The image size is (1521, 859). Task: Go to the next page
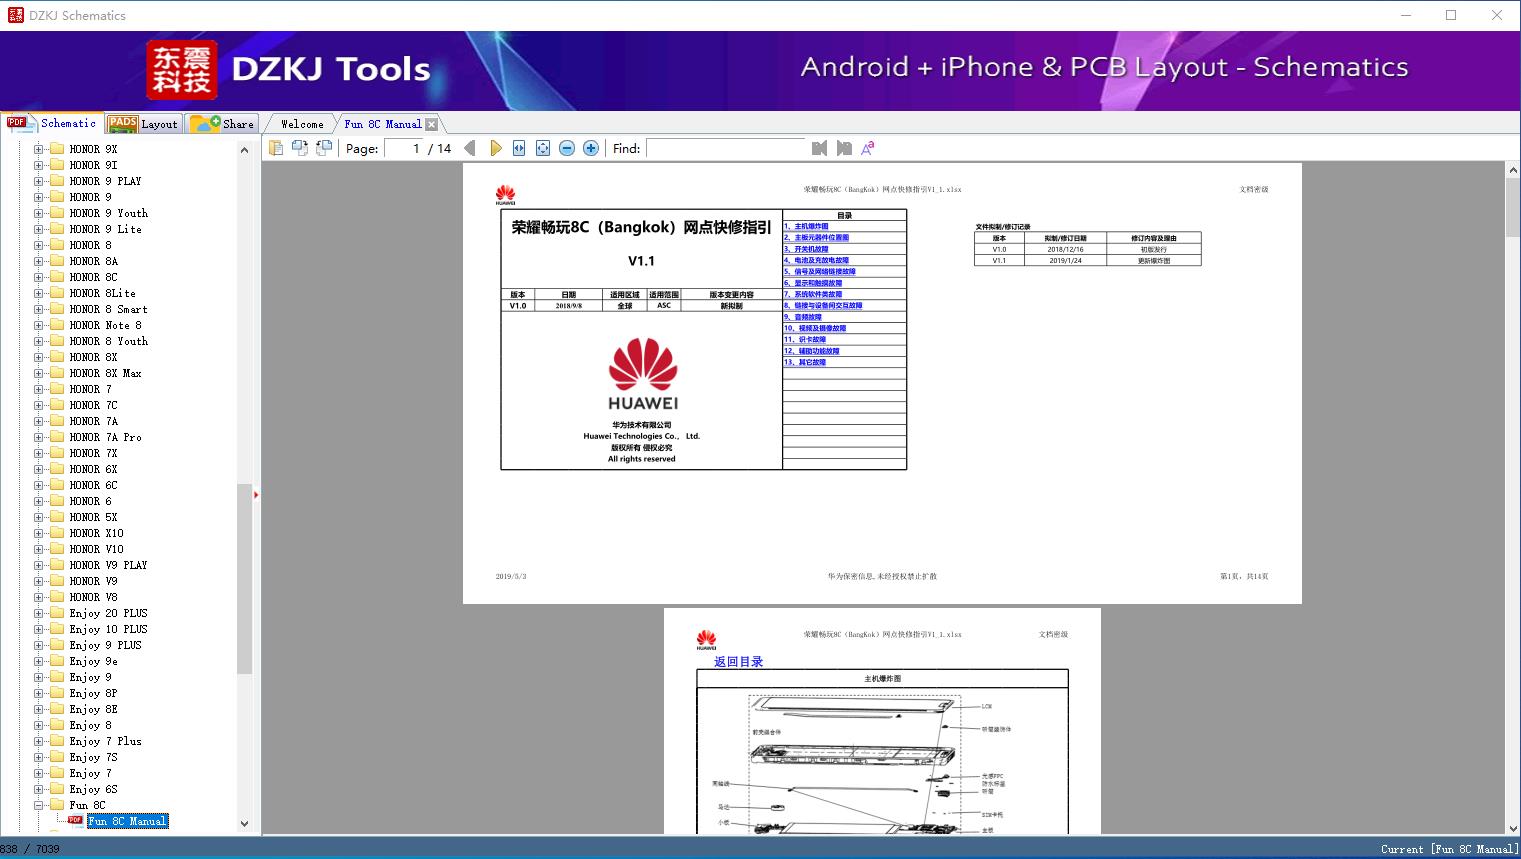coord(495,148)
